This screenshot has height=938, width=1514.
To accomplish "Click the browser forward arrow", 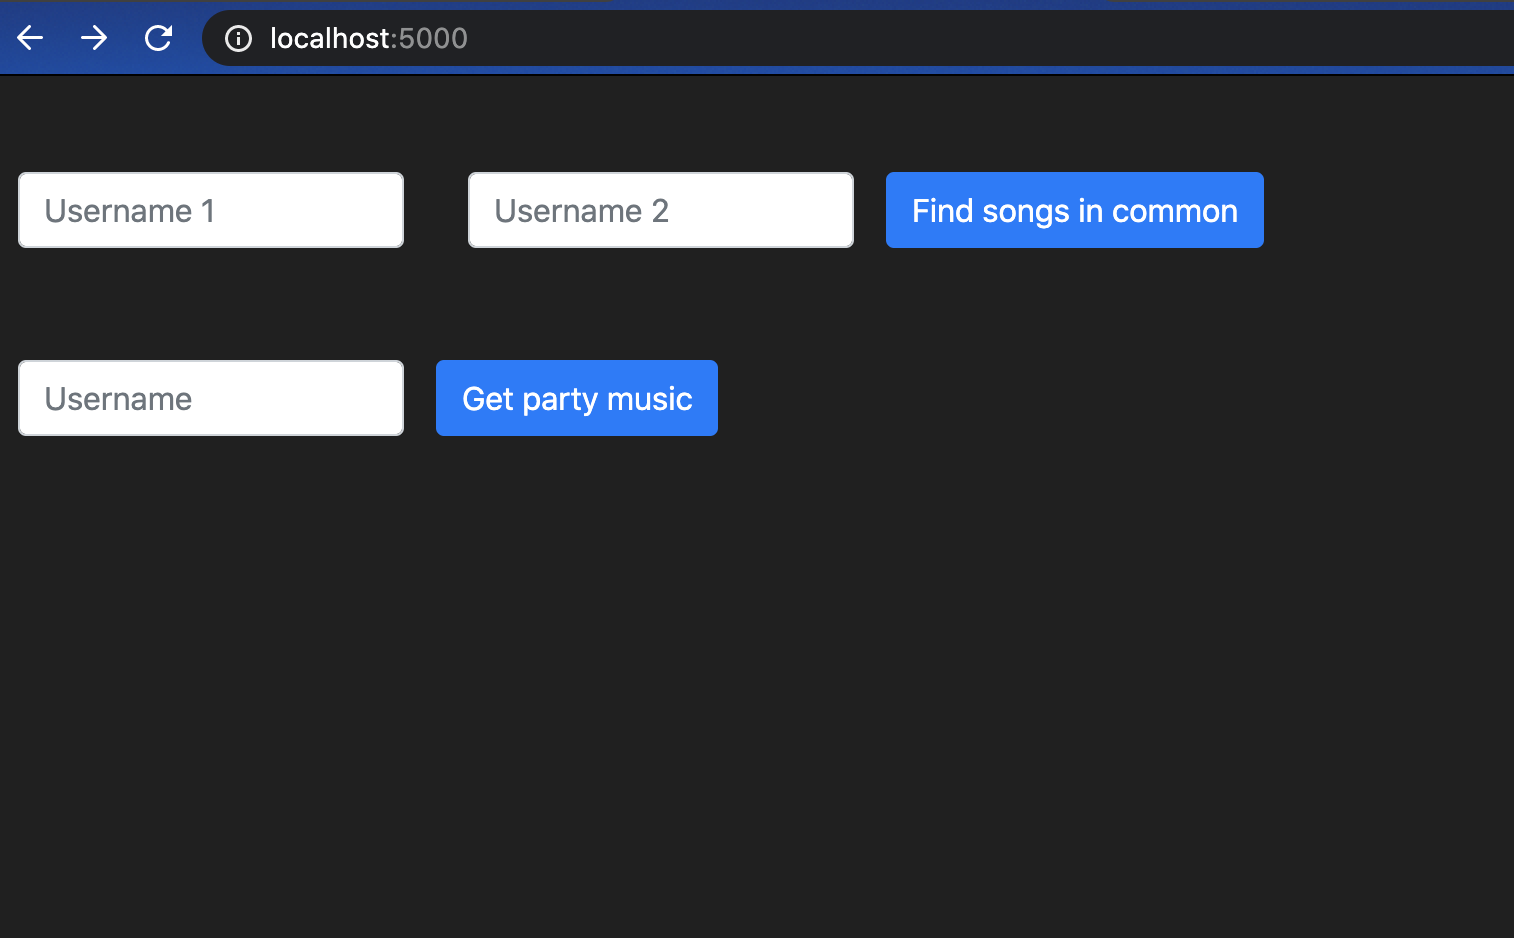I will click(94, 39).
